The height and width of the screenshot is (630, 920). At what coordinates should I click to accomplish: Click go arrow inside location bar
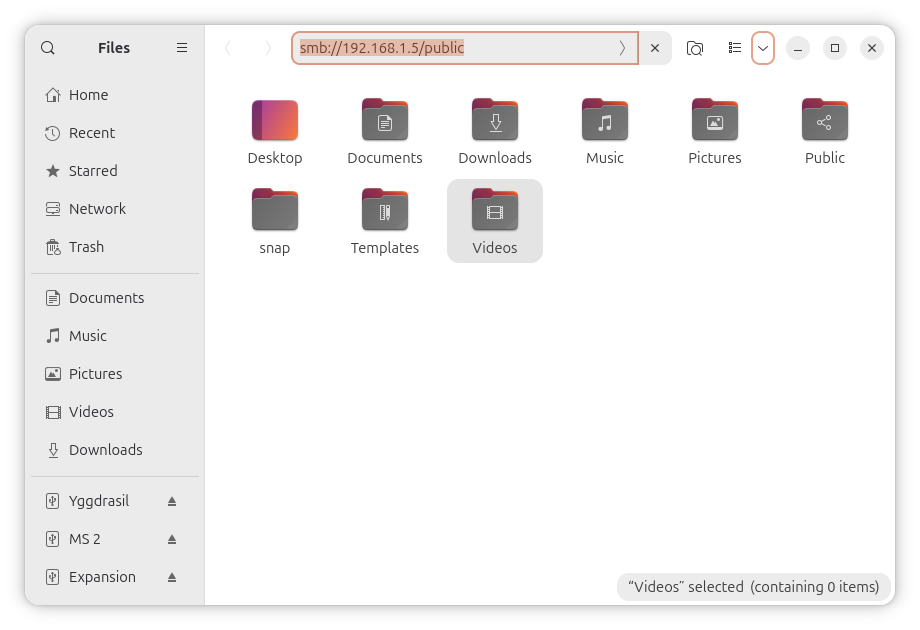(622, 48)
